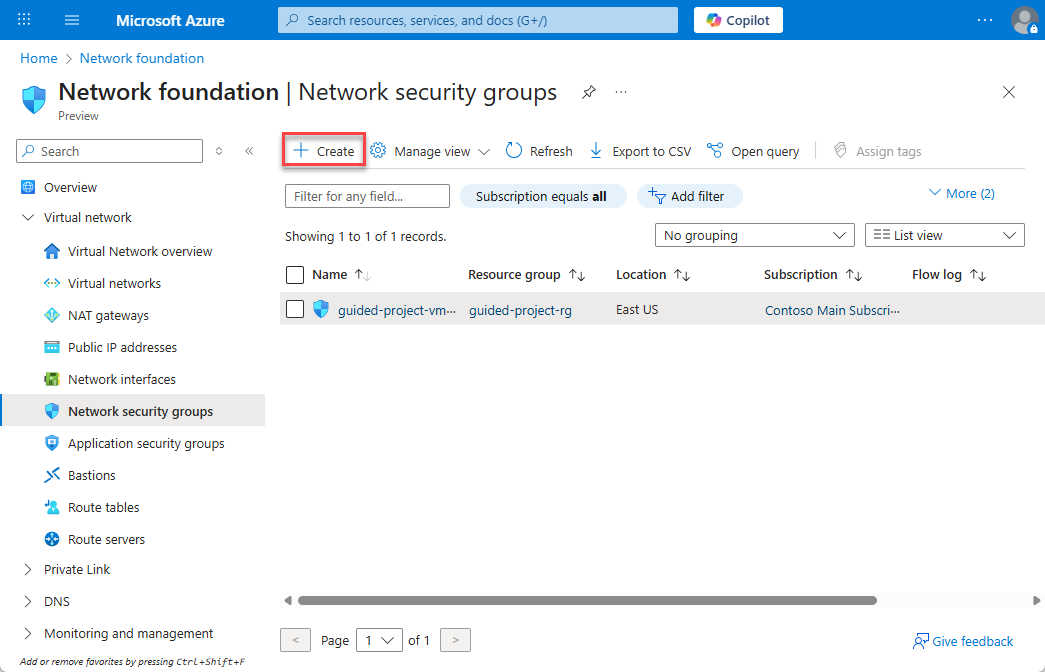Go to Home breadcrumb
Viewport: 1045px width, 672px height.
[x=39, y=58]
